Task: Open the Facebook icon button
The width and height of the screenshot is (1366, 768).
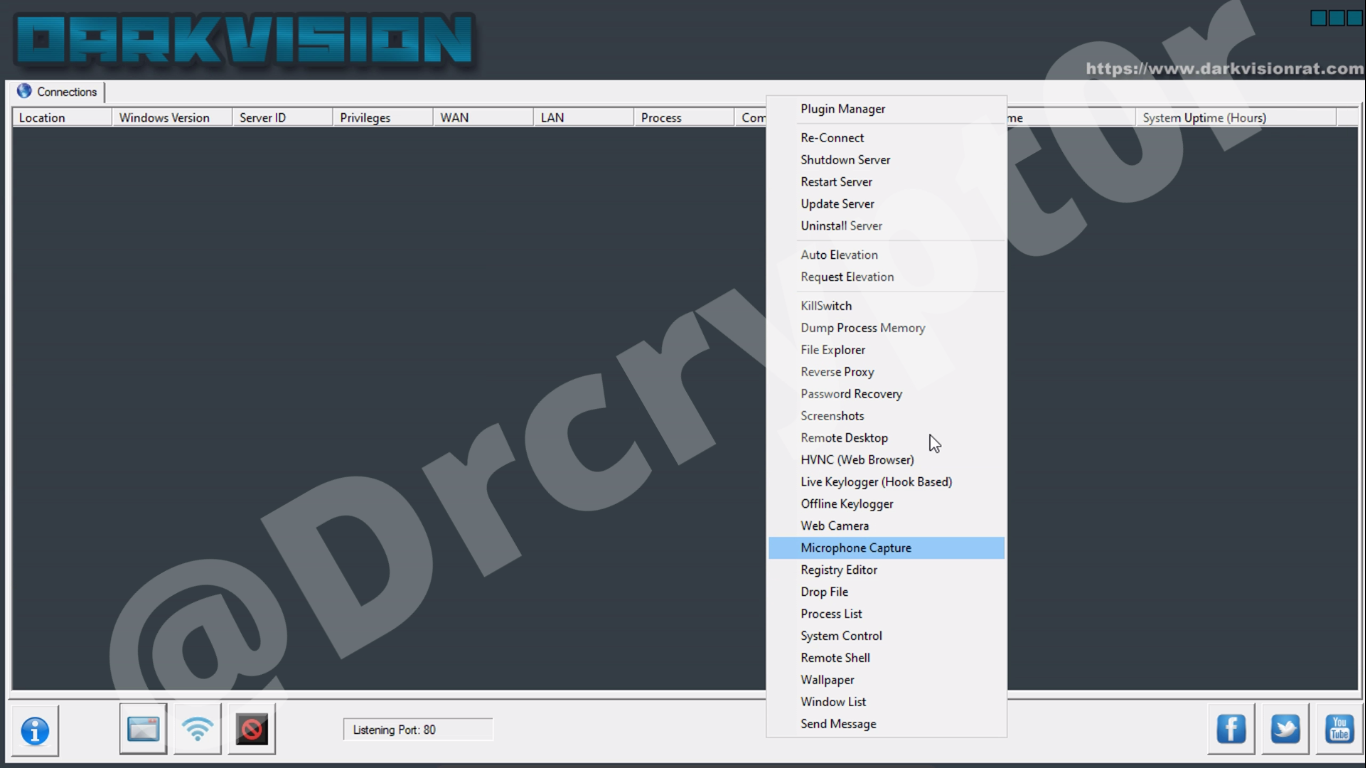Action: 1231,729
